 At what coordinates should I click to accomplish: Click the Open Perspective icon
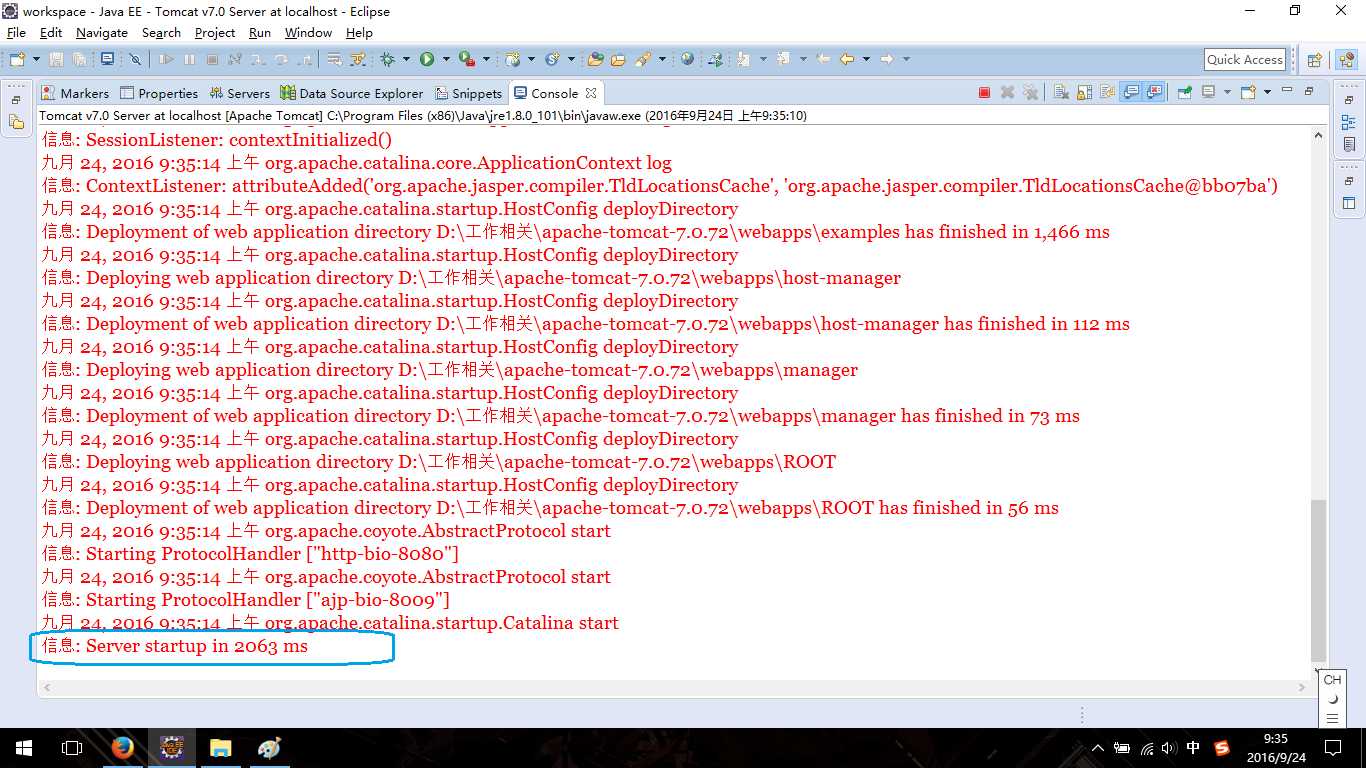pos(1314,60)
